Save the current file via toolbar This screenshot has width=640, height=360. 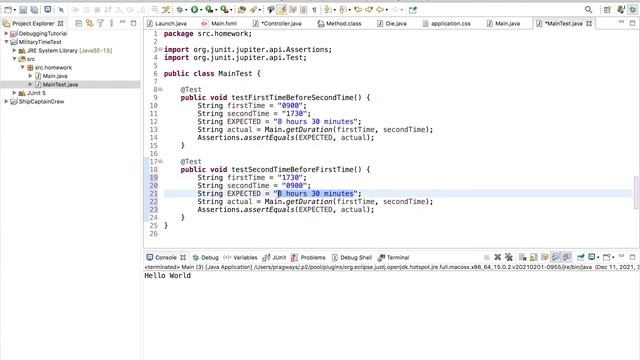click(x=23, y=10)
